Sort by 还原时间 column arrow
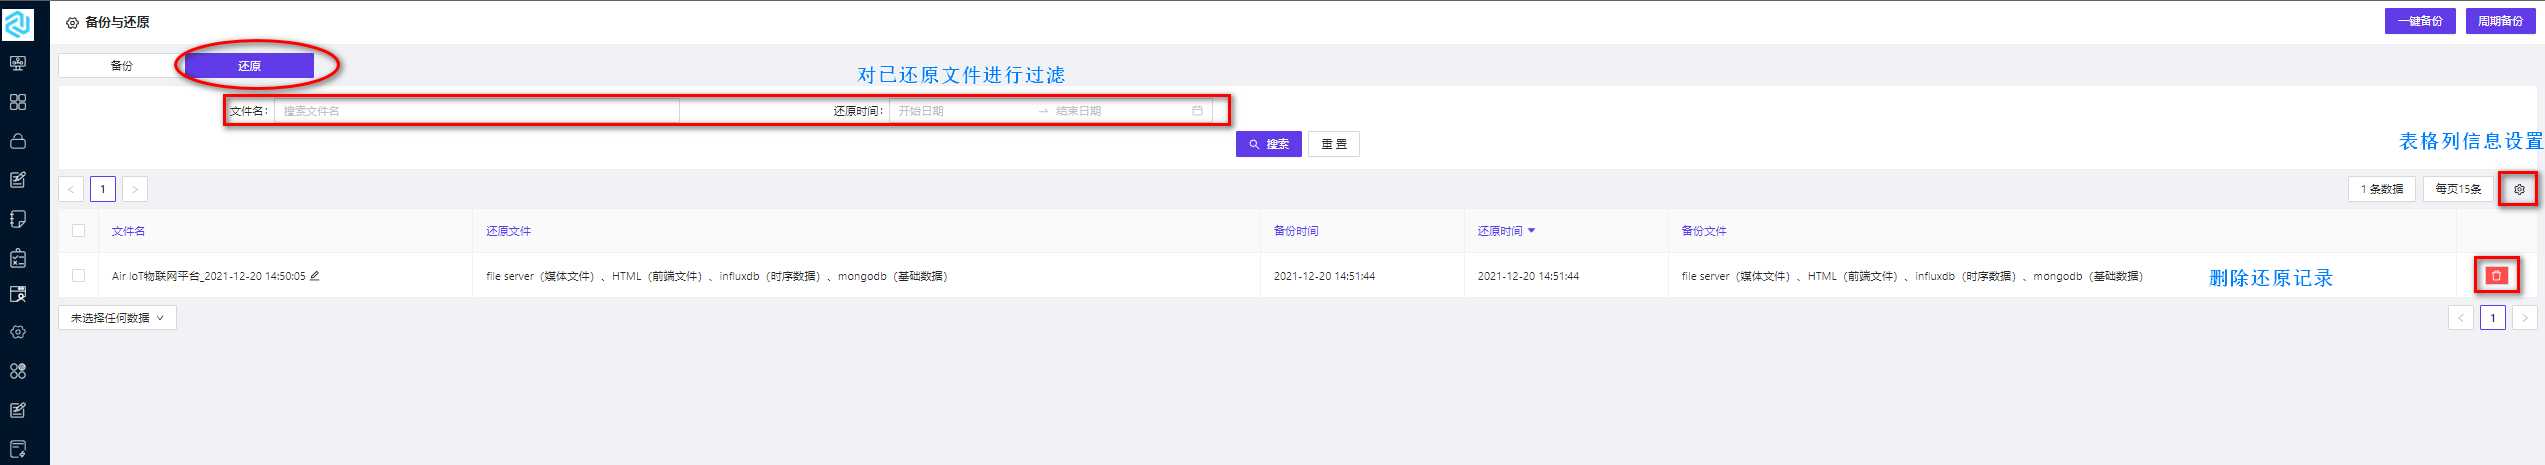2545x465 pixels. [1531, 231]
